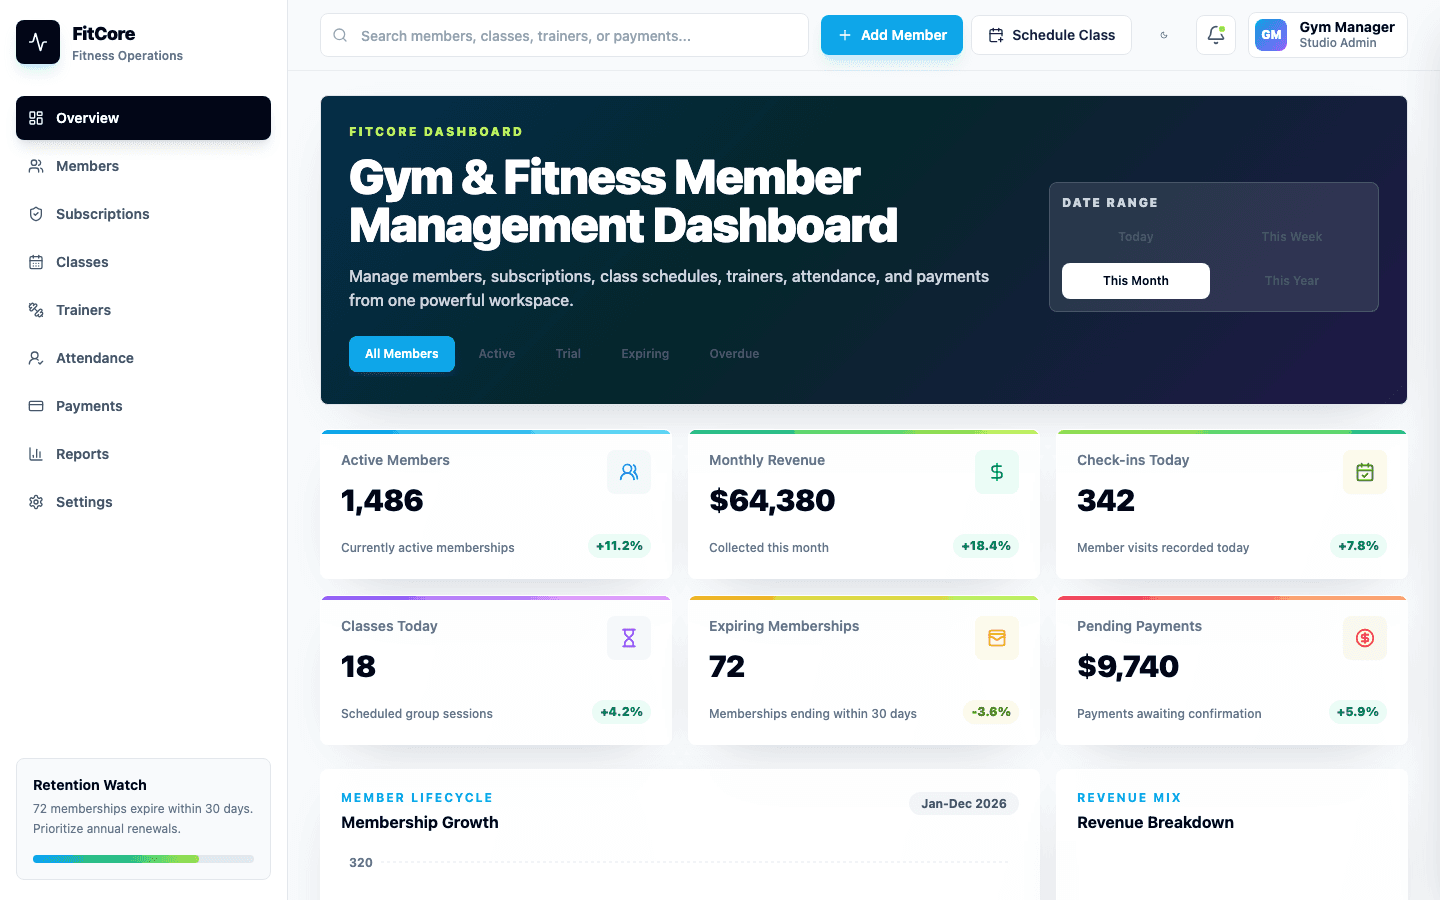Click the Collected this month text
1440x900 pixels.
point(769,548)
